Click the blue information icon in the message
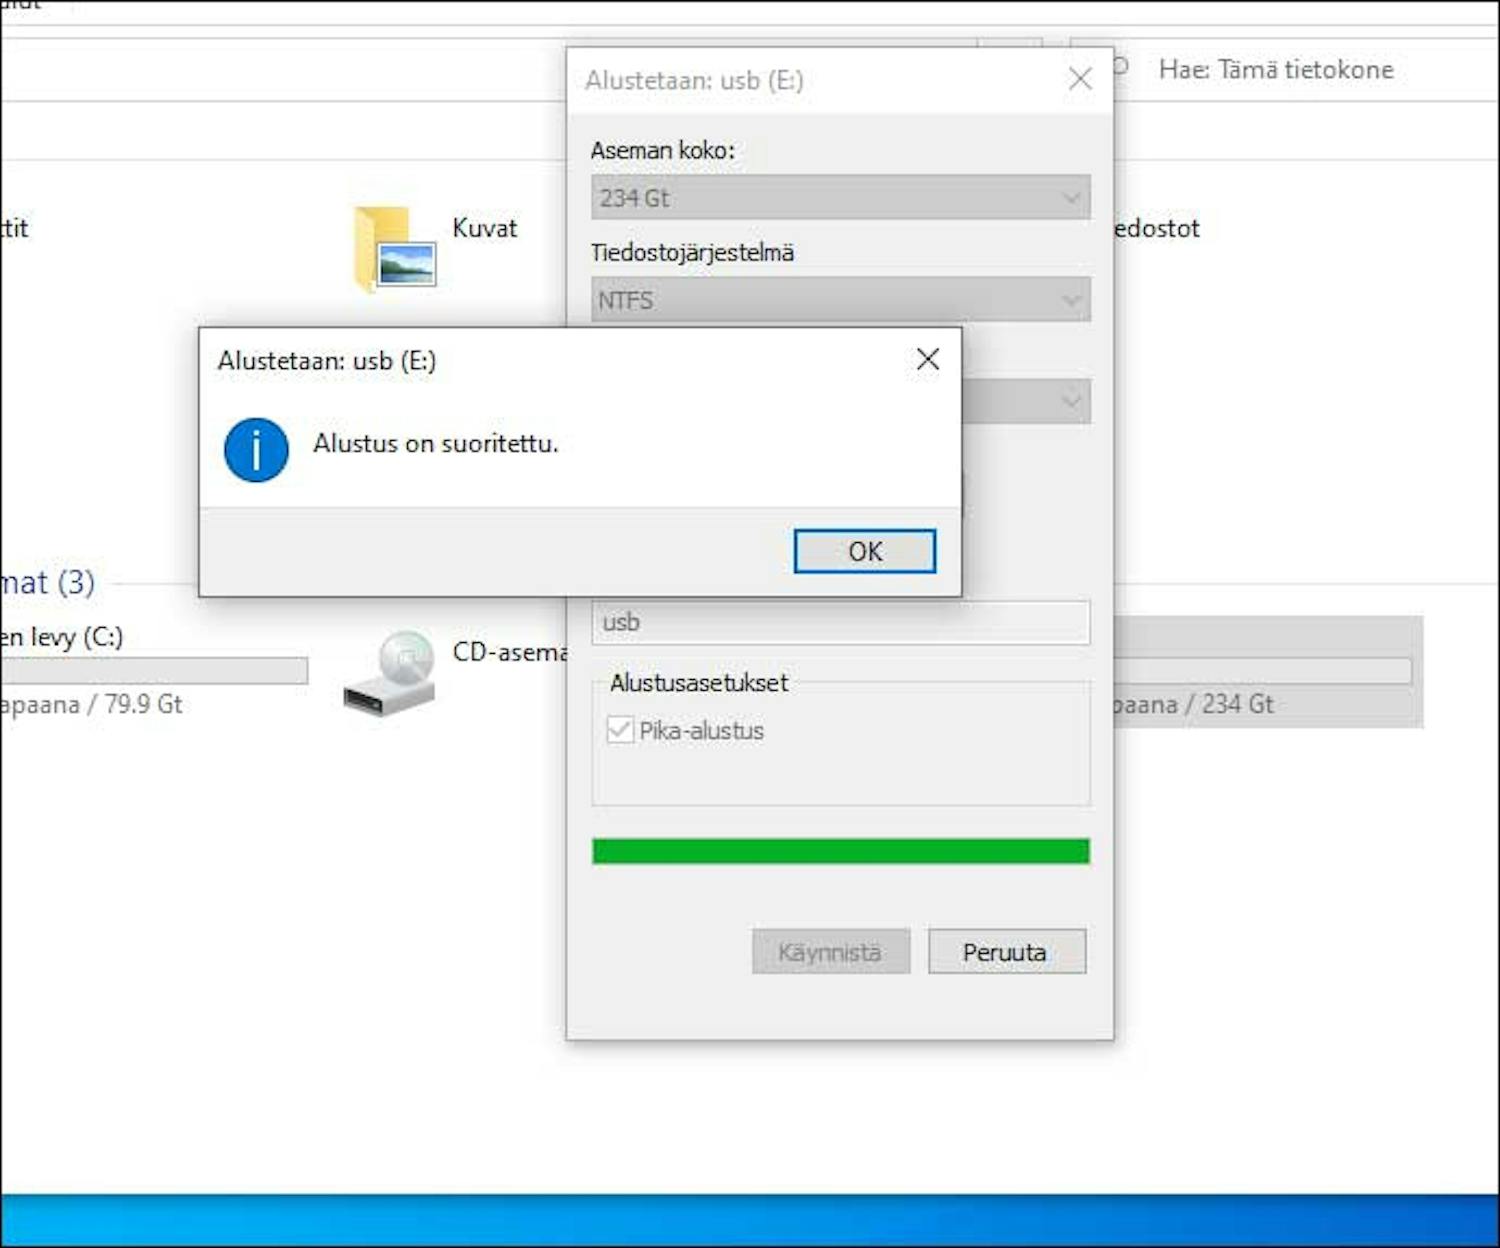The height and width of the screenshot is (1248, 1500). [256, 450]
